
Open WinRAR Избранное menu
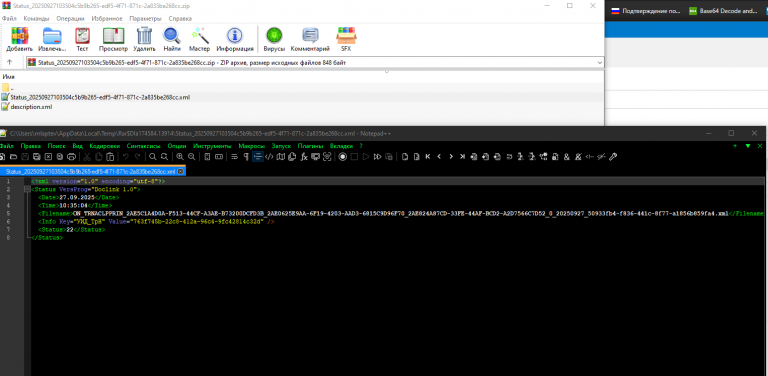[107, 19]
